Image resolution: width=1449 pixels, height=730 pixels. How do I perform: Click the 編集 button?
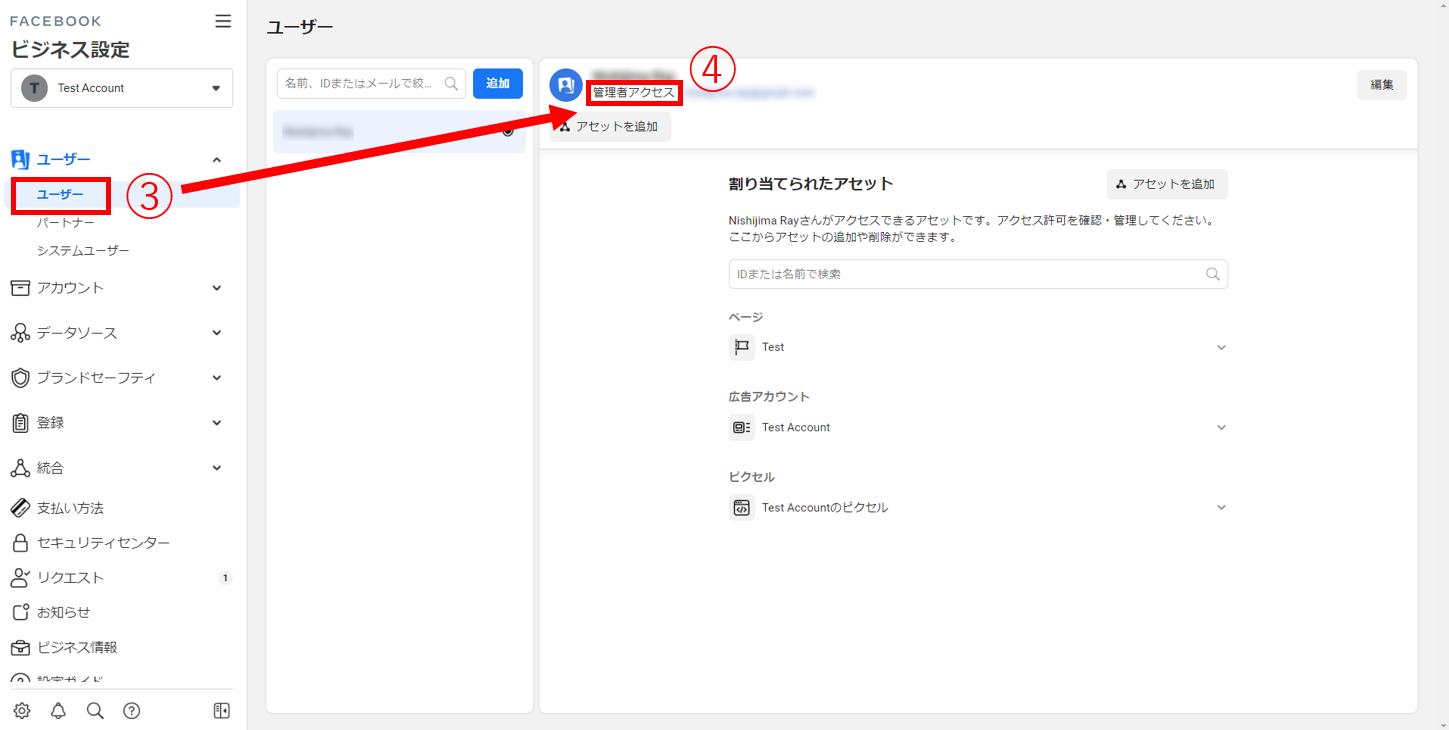coord(1381,85)
